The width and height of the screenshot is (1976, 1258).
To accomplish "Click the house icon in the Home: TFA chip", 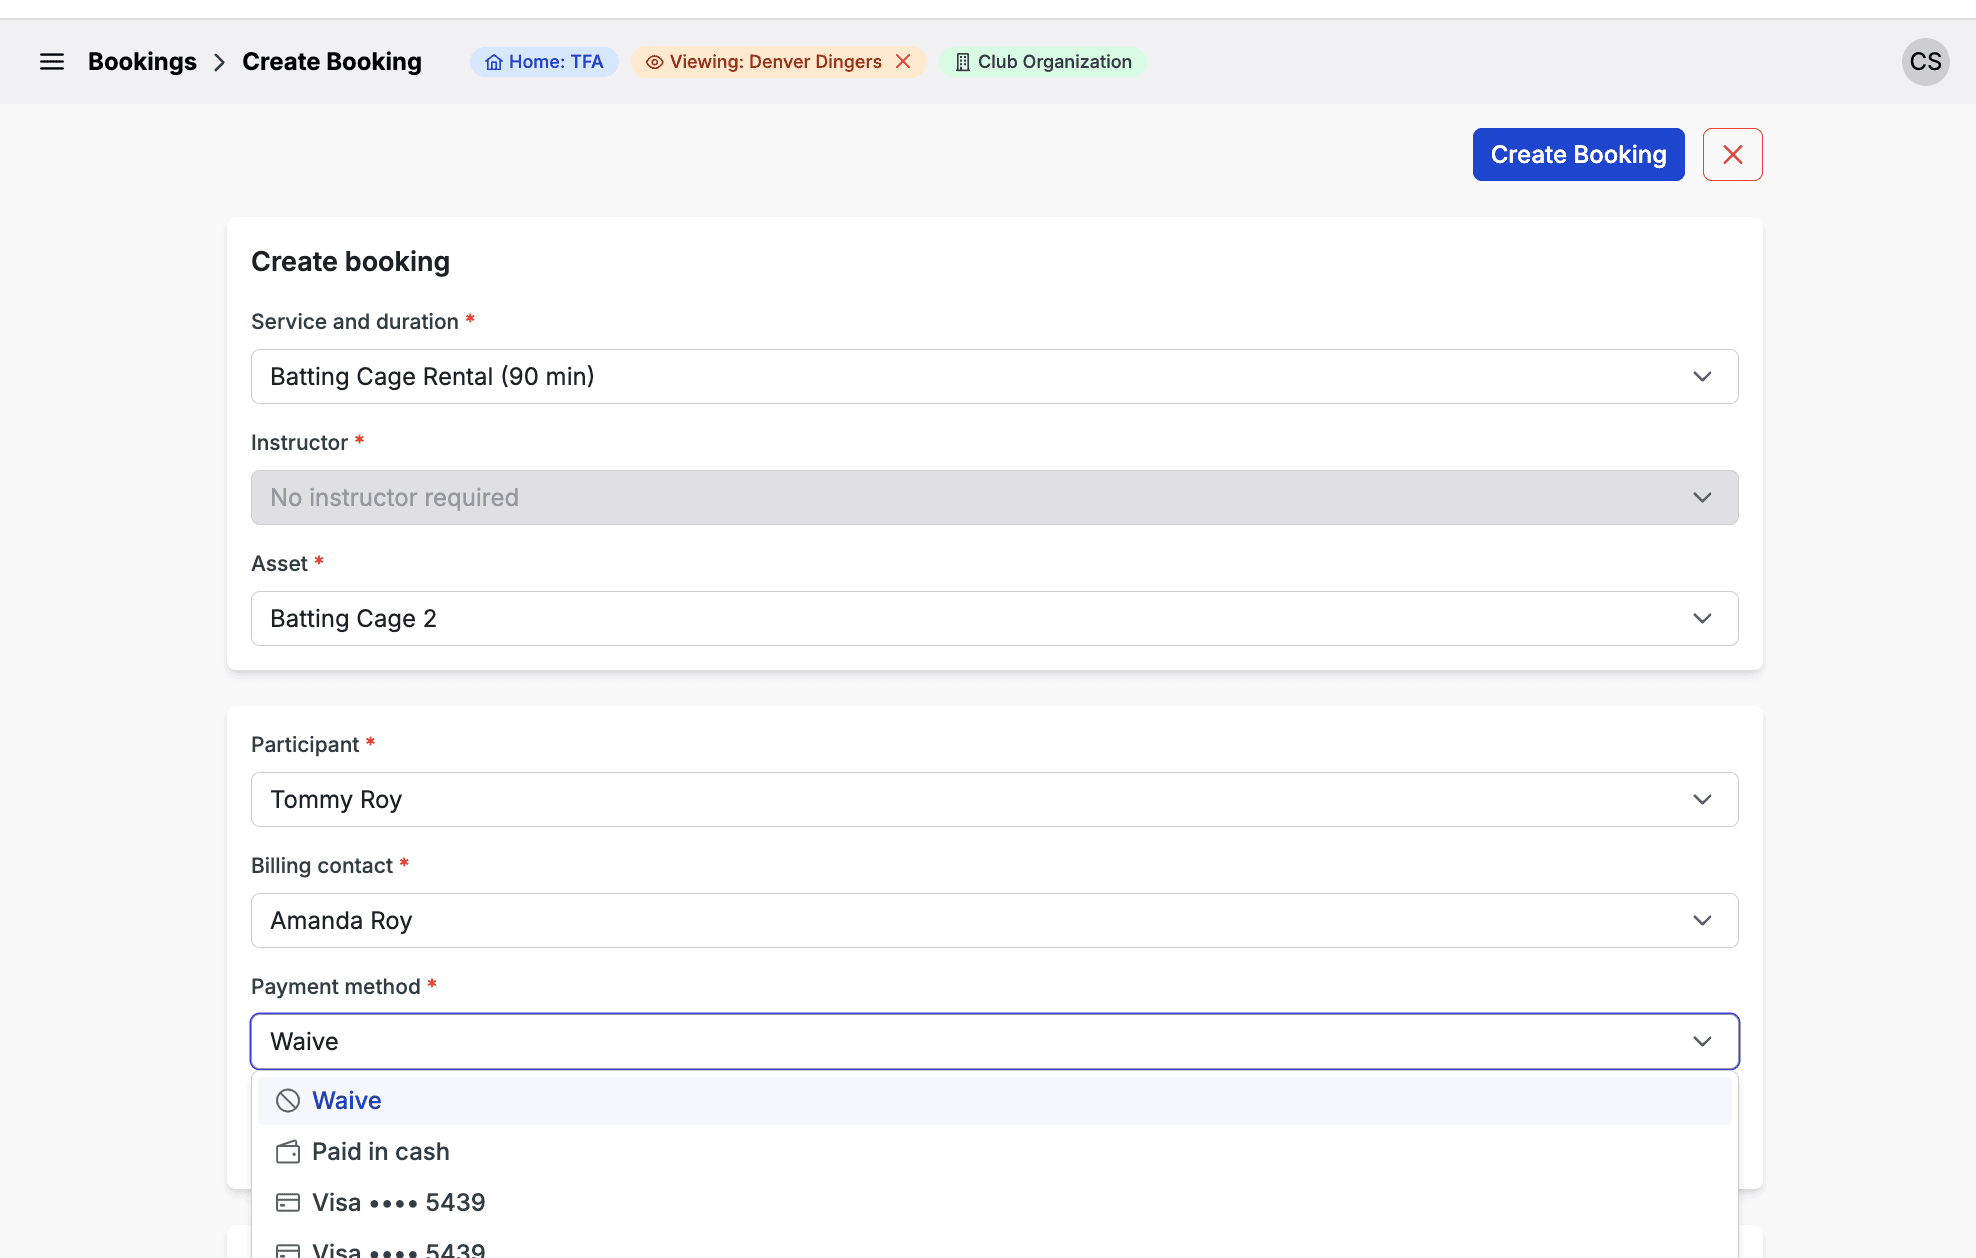I will pos(493,62).
